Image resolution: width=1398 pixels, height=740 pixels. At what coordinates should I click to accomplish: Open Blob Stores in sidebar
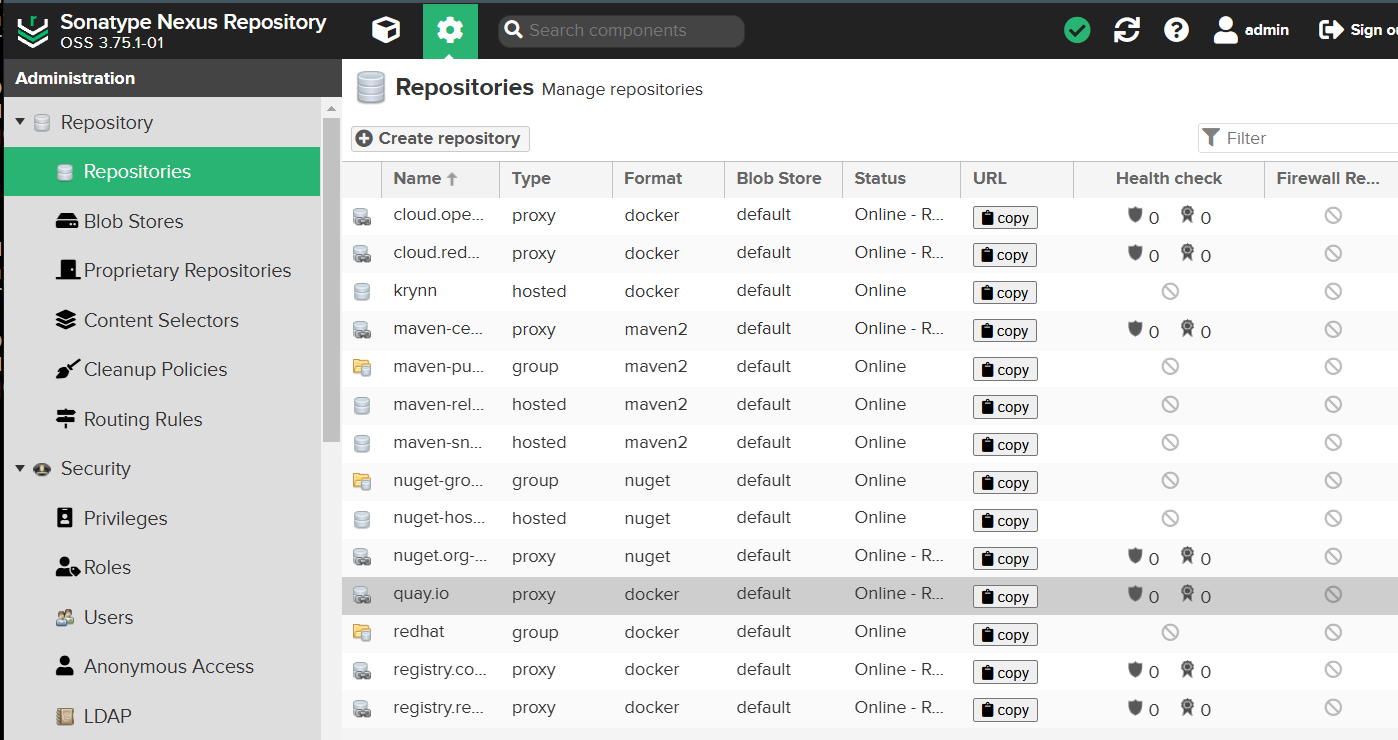(133, 221)
